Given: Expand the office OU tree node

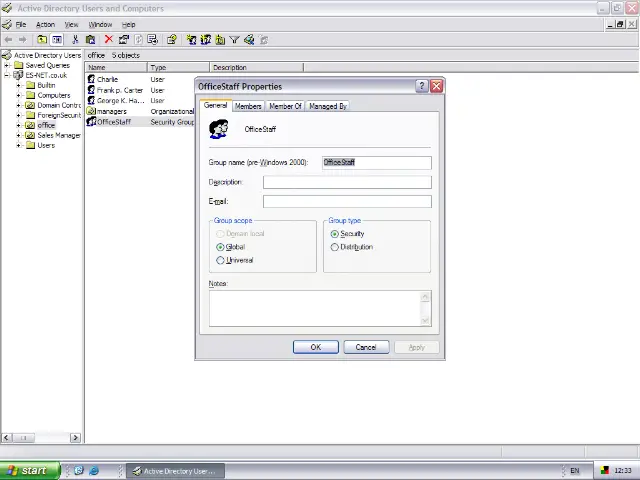Looking at the screenshot, I should point(18,125).
